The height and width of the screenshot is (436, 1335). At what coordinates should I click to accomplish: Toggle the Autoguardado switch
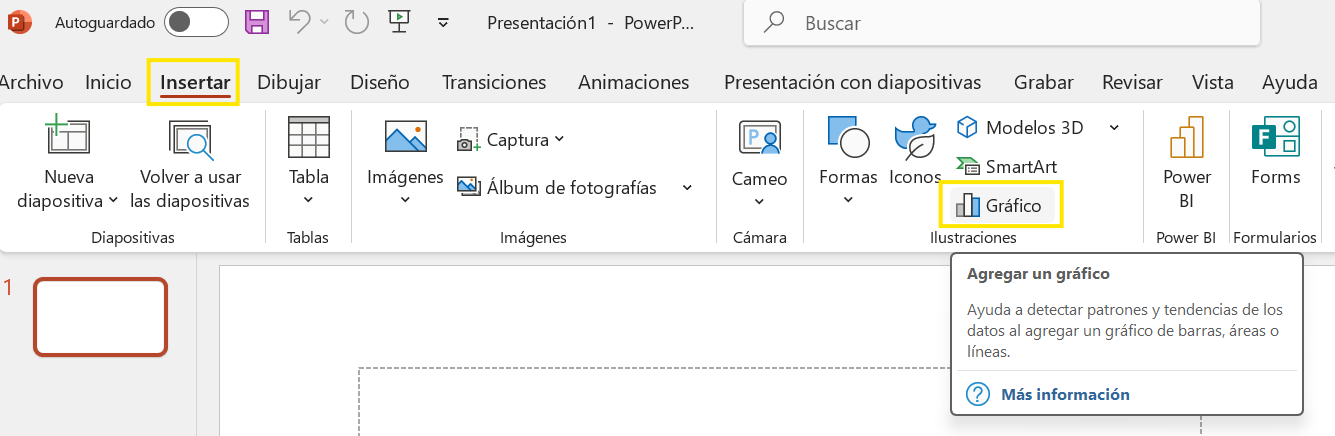tap(195, 22)
